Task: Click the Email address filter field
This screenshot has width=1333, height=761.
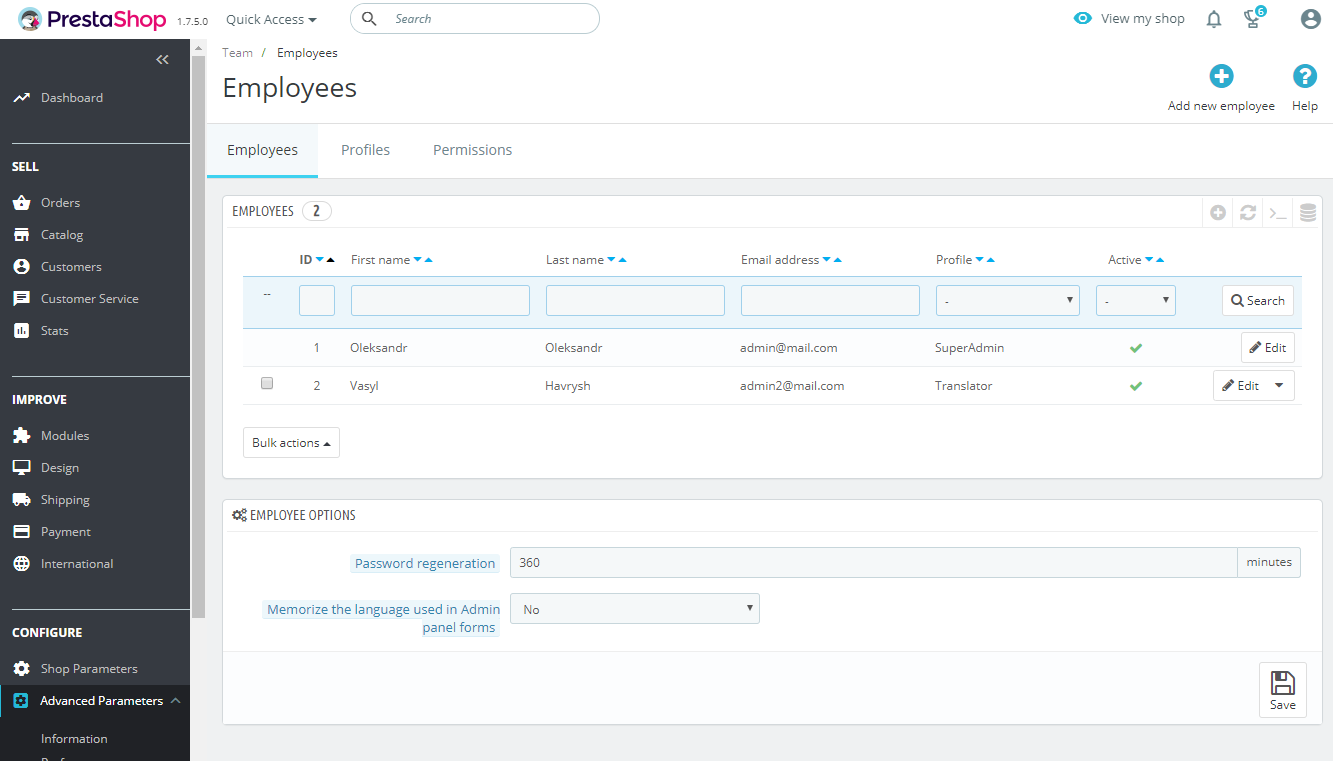Action: (830, 301)
